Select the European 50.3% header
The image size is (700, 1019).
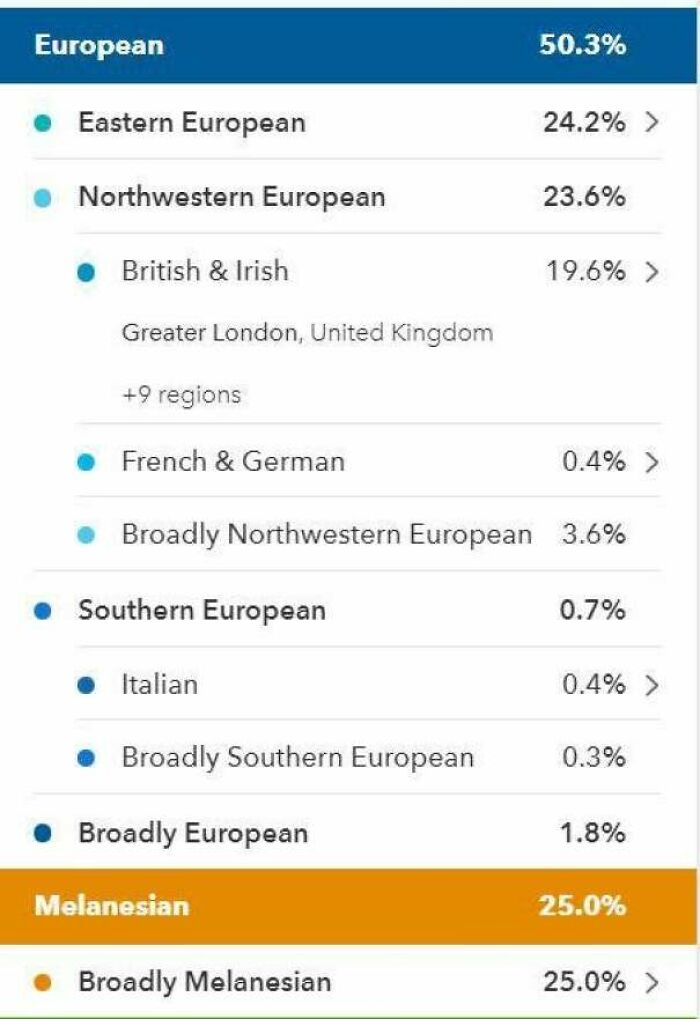(x=350, y=45)
